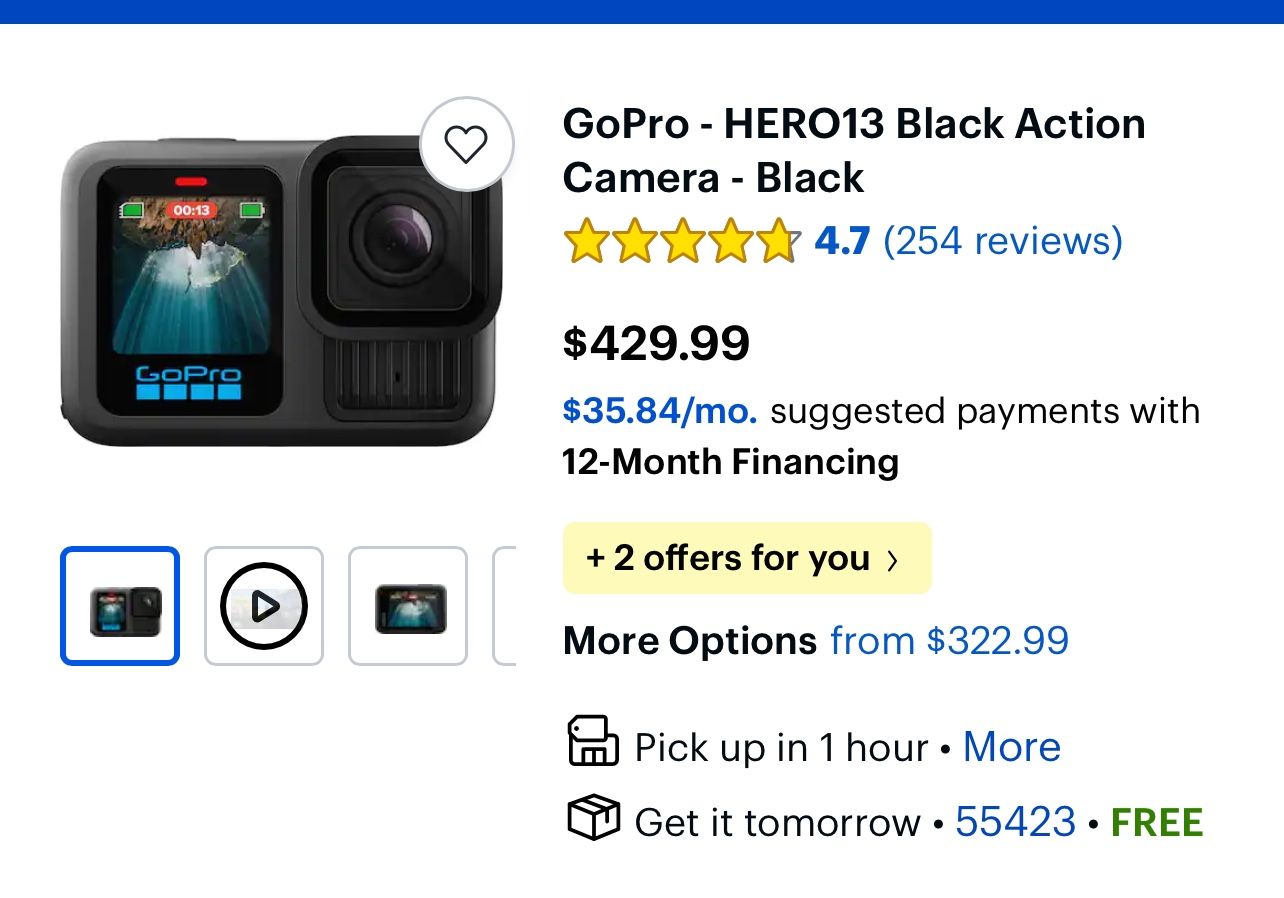Select the first camera thumbnail
The width and height of the screenshot is (1284, 898).
coord(119,605)
